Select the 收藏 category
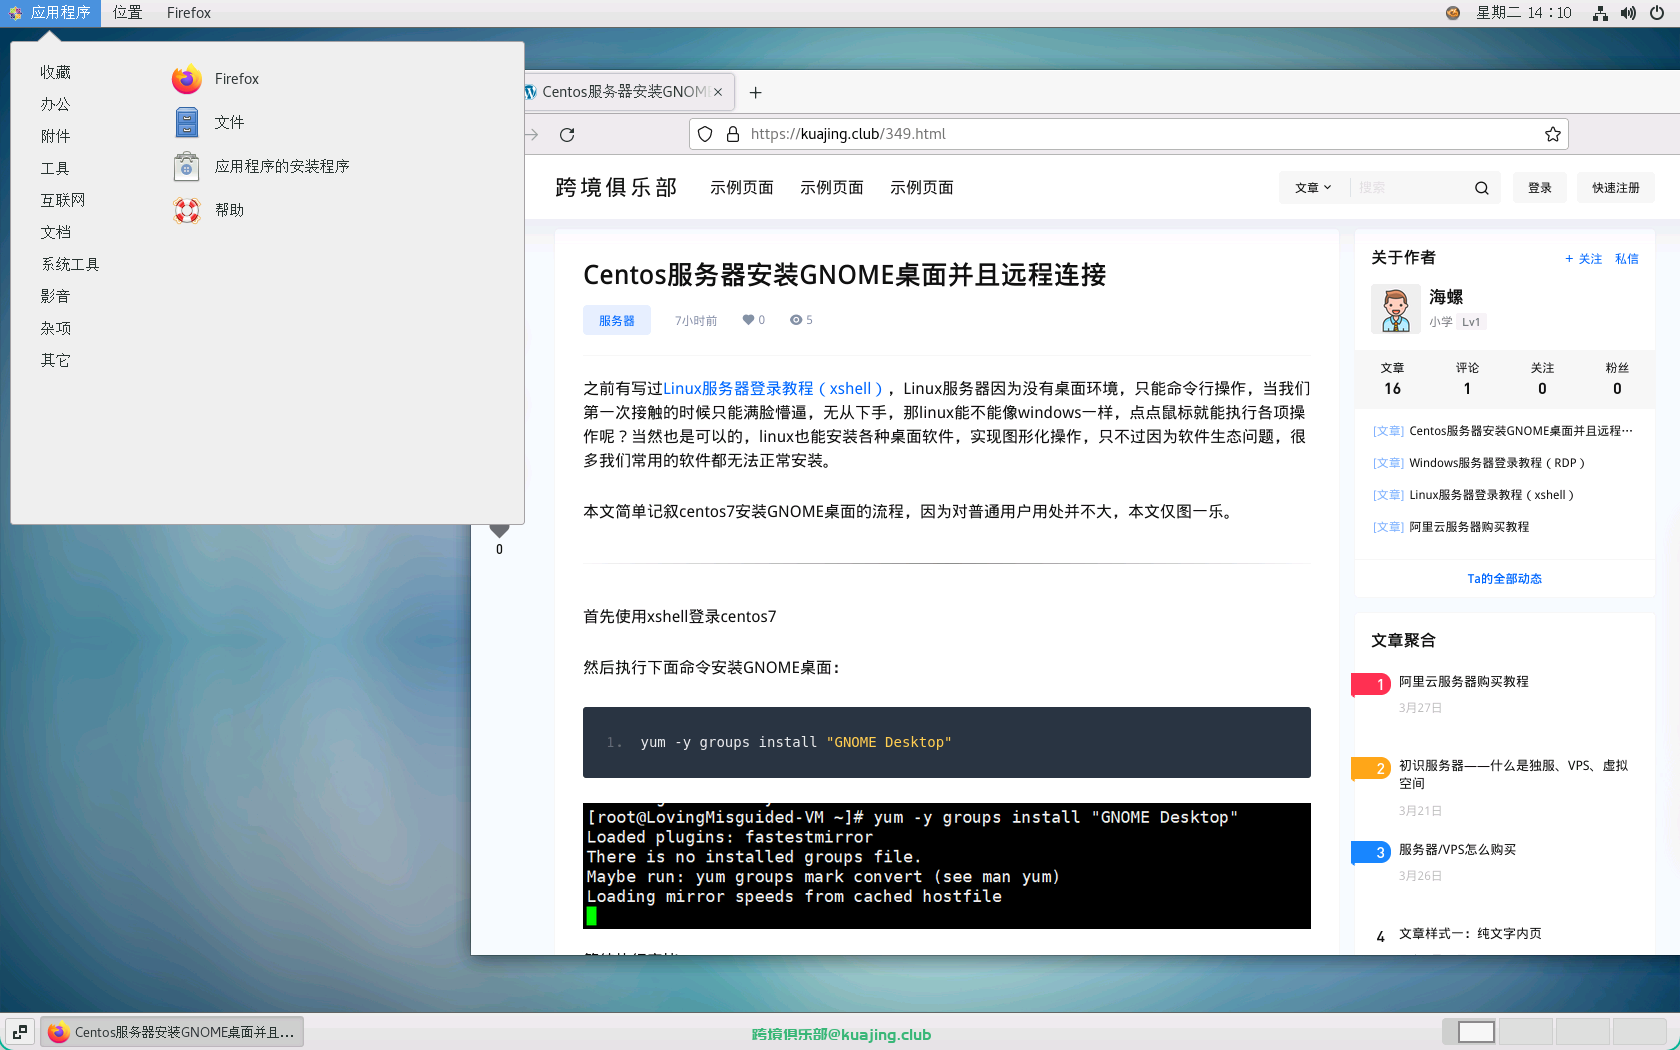The image size is (1680, 1050). click(56, 72)
